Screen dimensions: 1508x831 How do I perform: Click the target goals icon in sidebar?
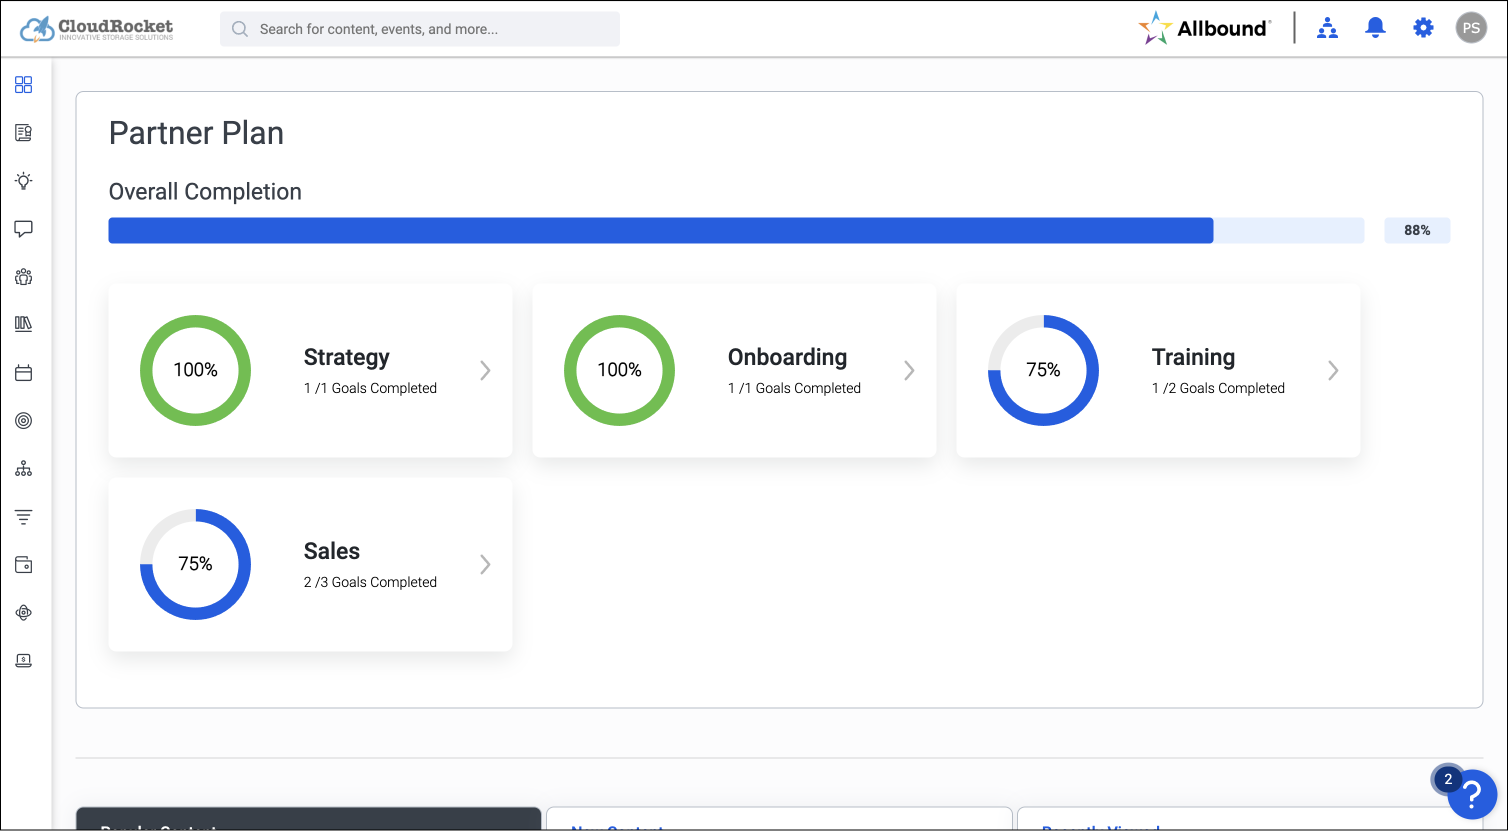[24, 421]
